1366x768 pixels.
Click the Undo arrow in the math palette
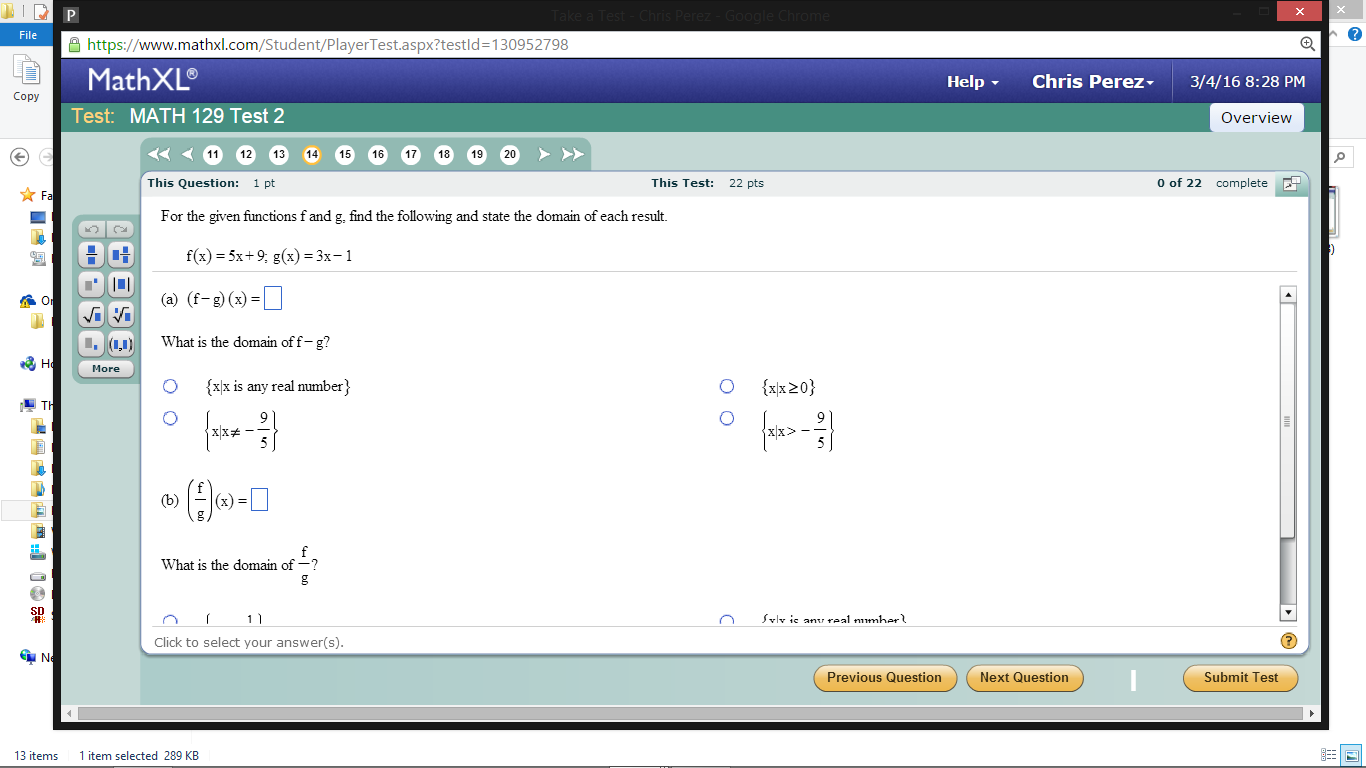click(91, 228)
